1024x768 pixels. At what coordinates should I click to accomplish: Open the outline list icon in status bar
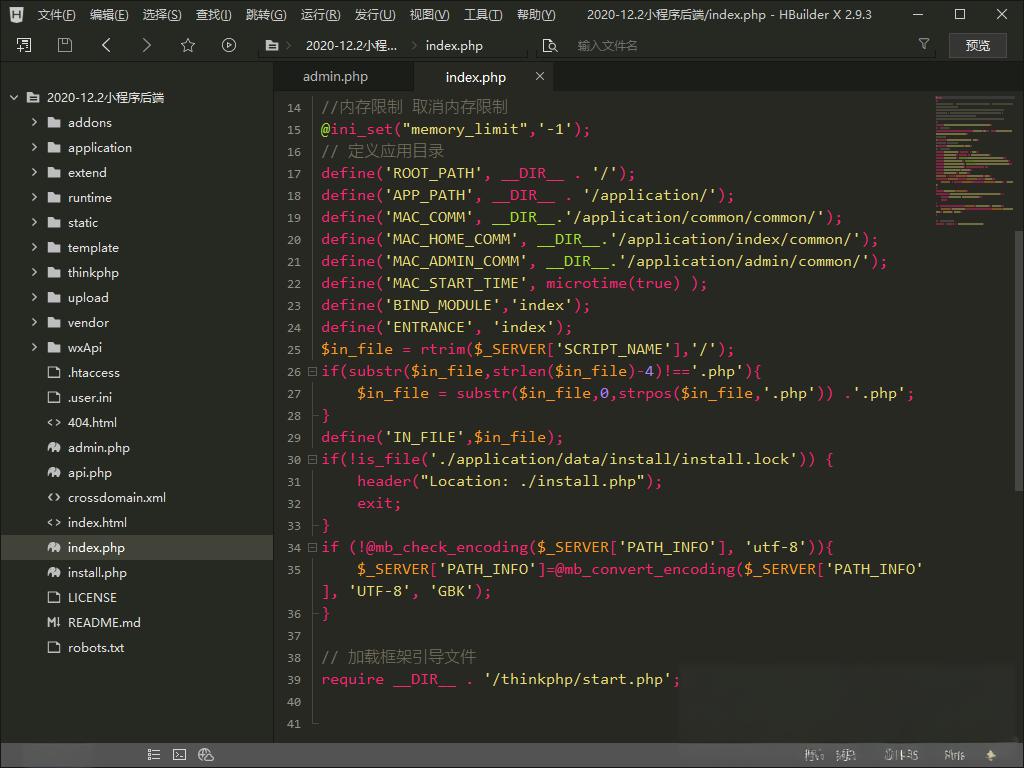coord(153,755)
